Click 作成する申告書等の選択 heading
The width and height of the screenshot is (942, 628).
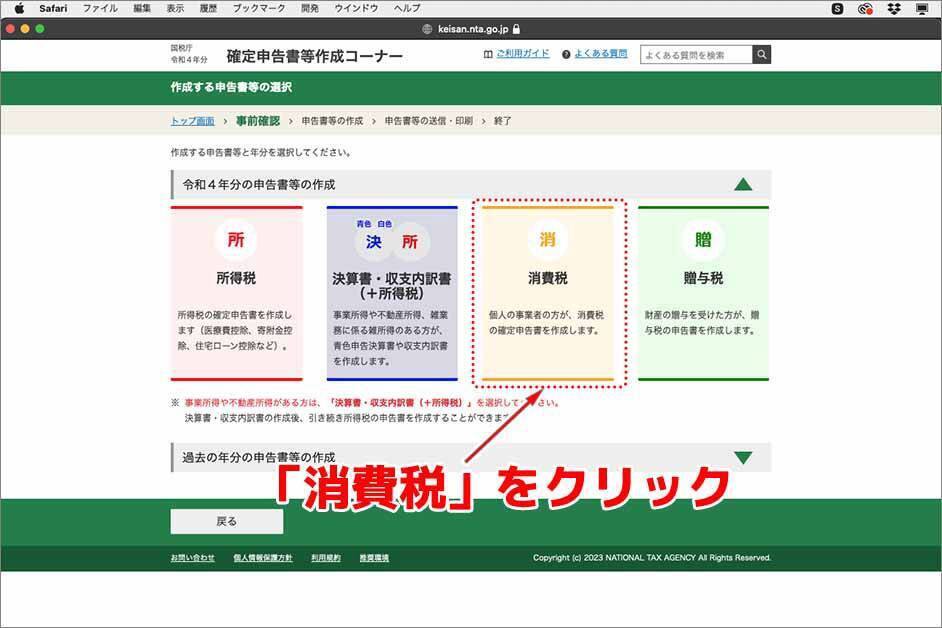[x=231, y=87]
